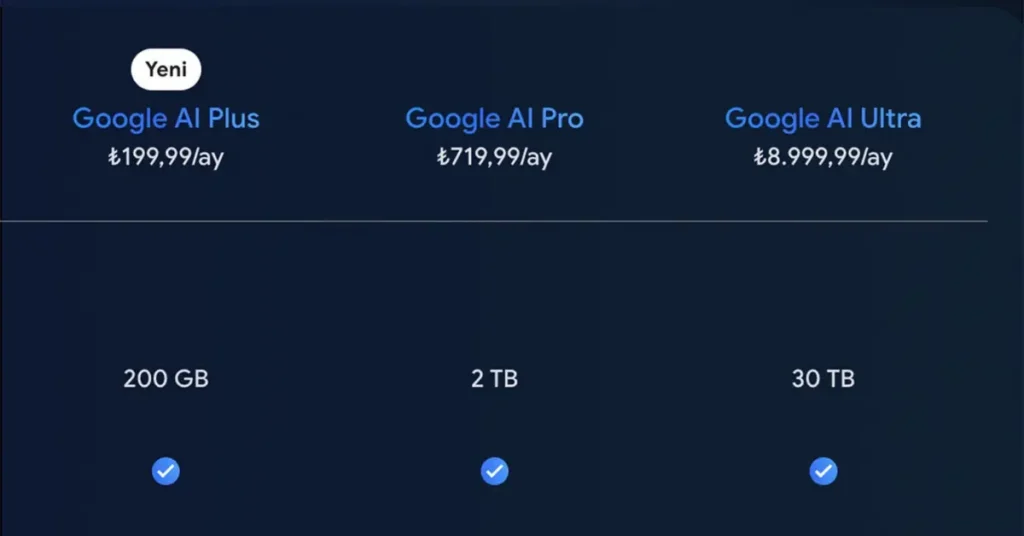The height and width of the screenshot is (536, 1024).
Task: Click the 30 TB storage value
Action: coord(823,379)
